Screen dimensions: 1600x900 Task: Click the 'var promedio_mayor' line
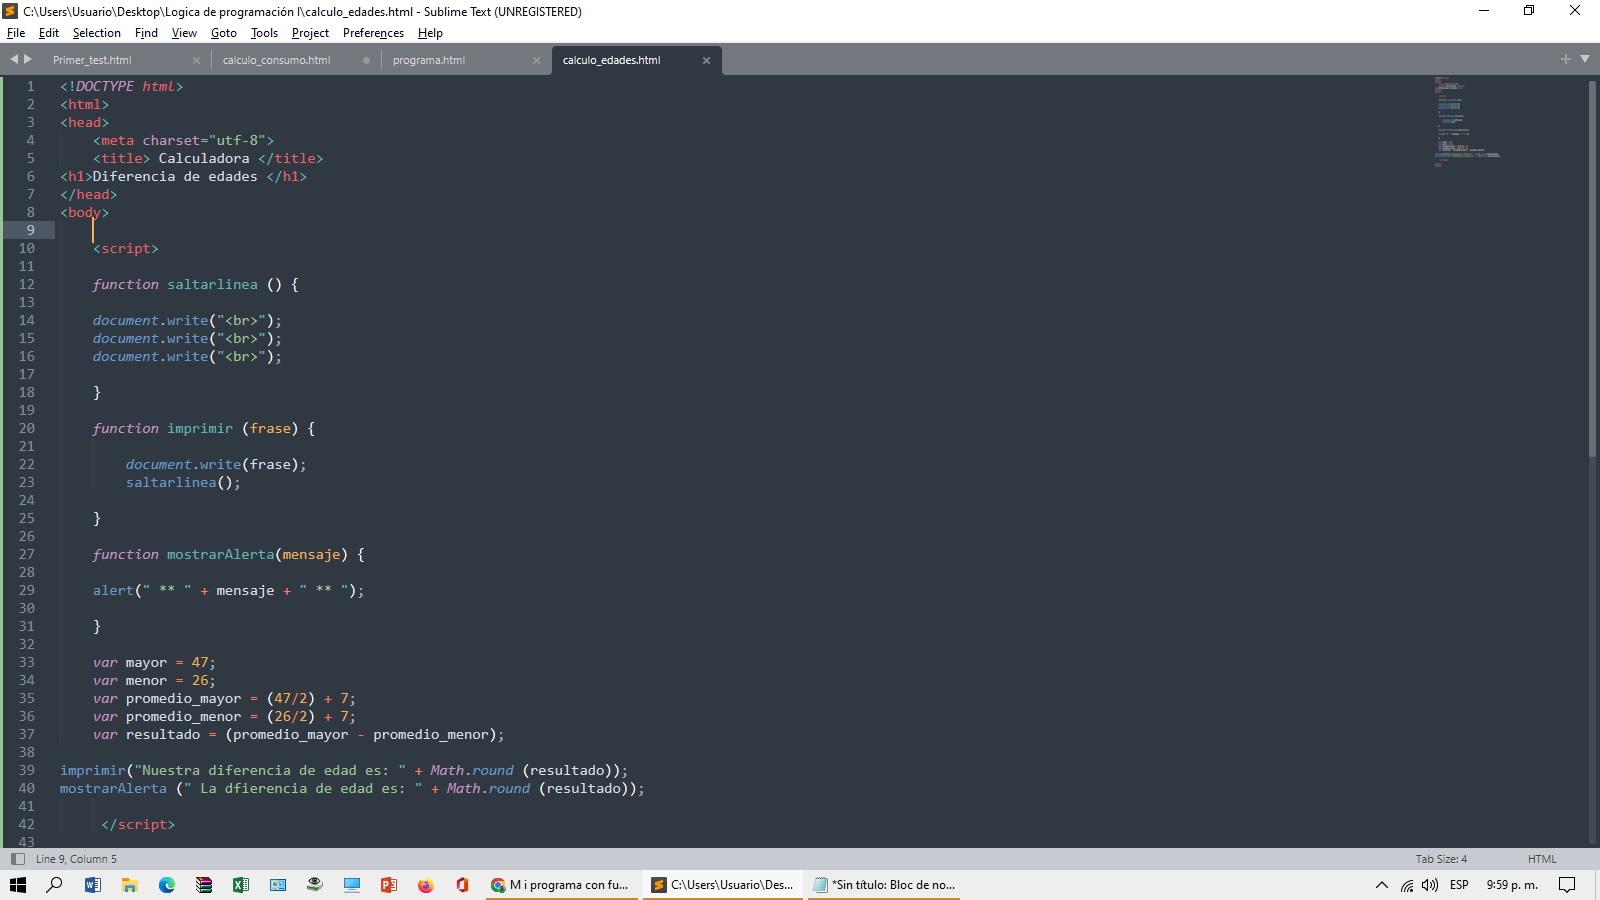click(x=224, y=698)
